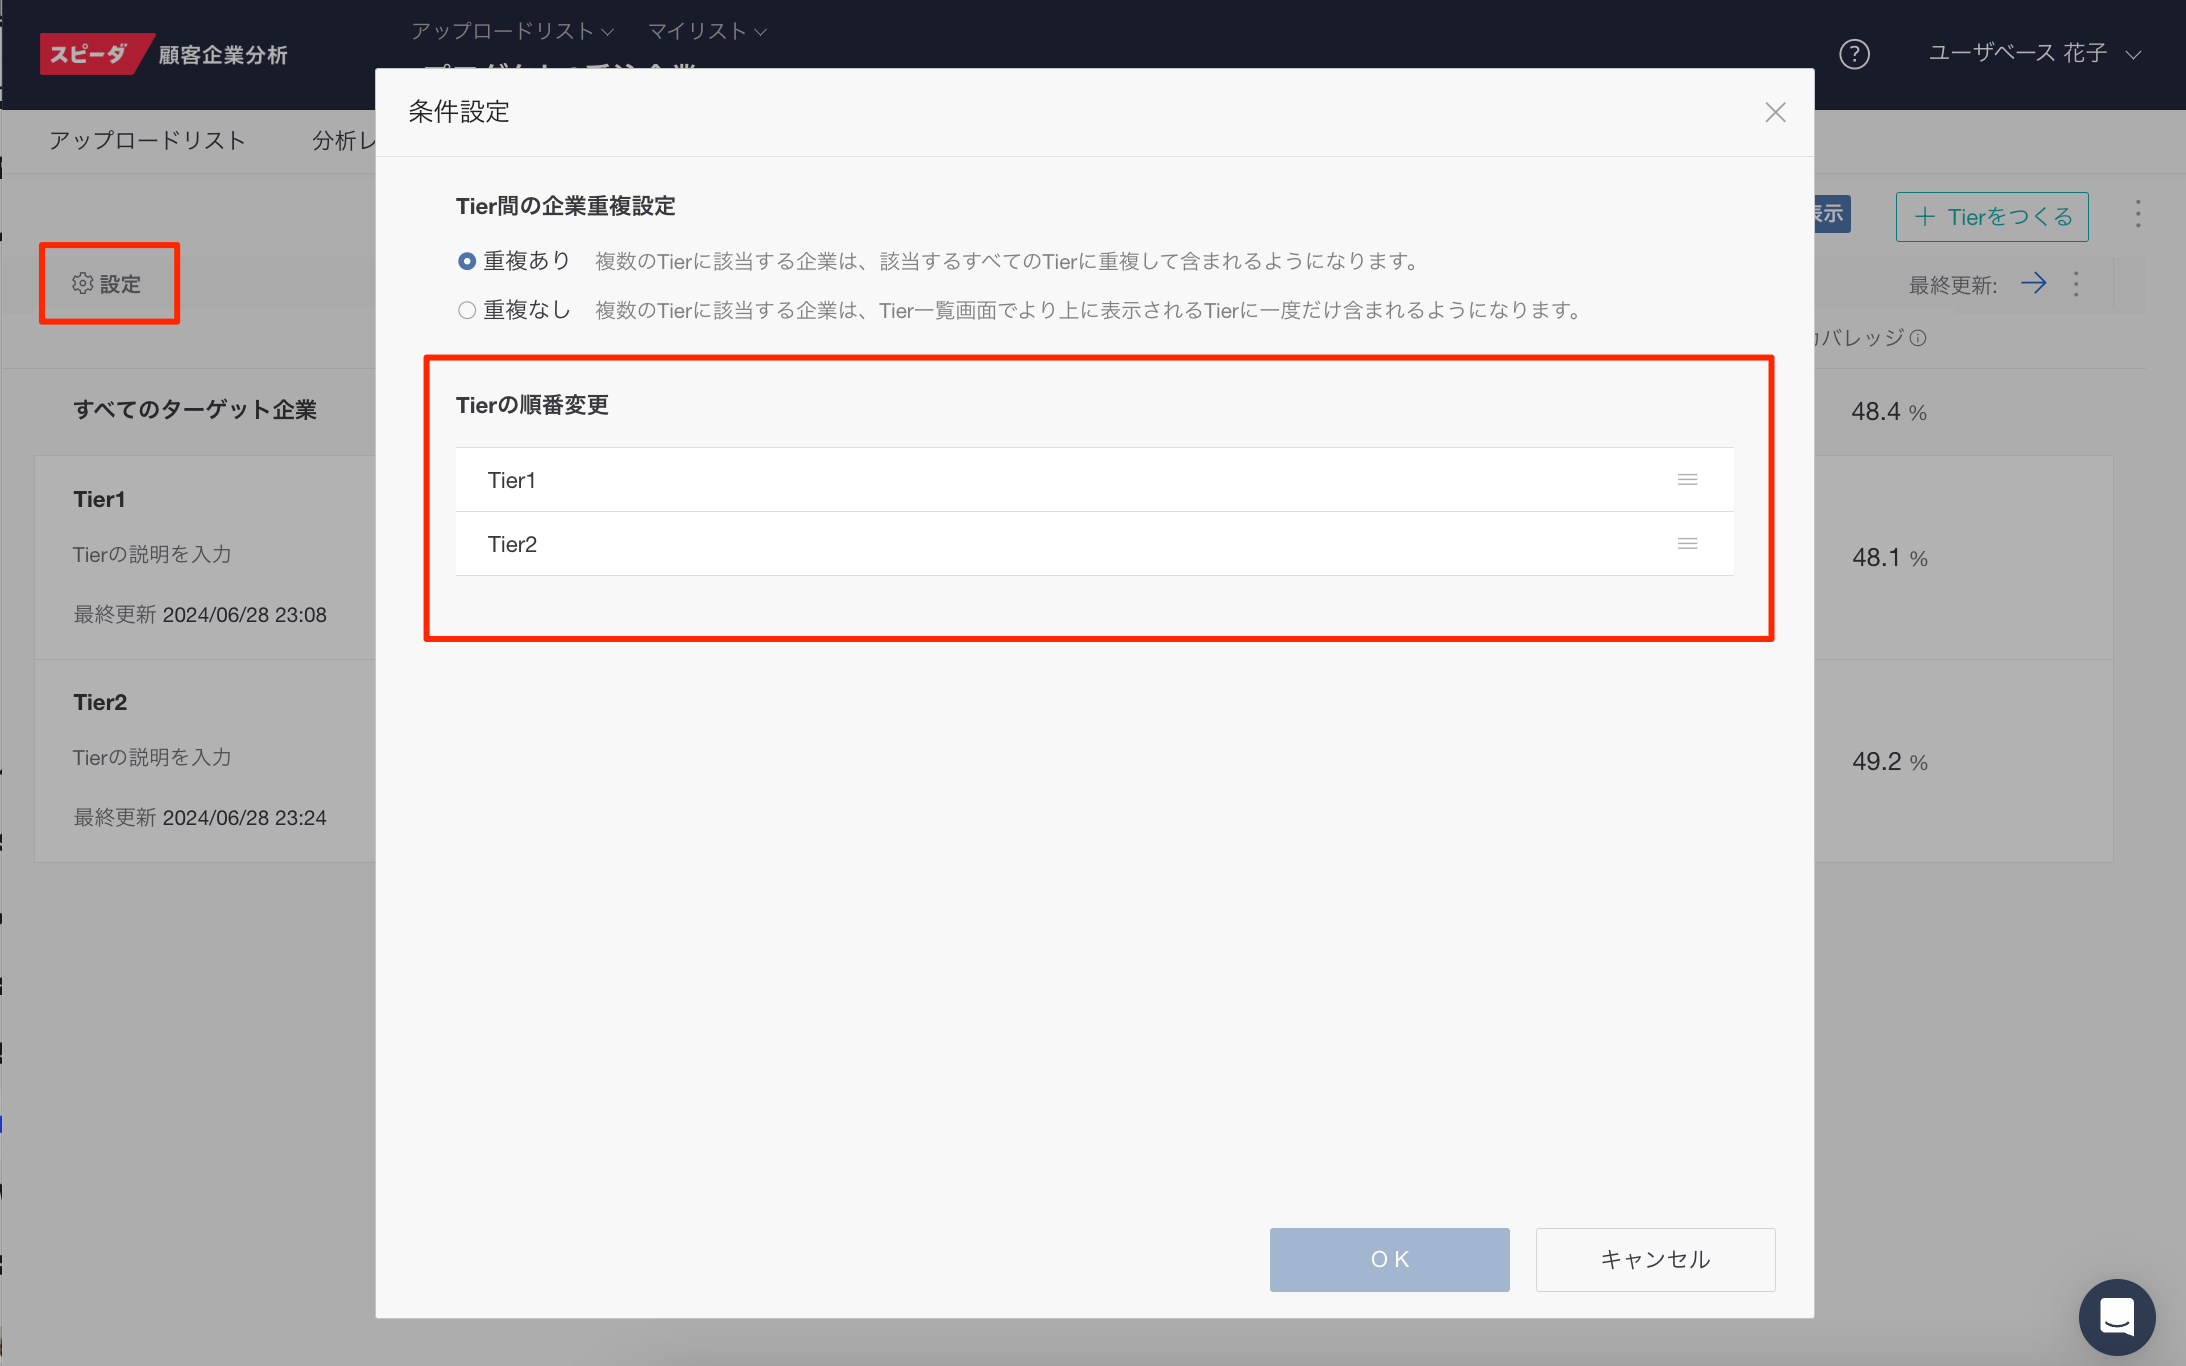Open the chat support bubble icon
The width and height of the screenshot is (2186, 1366).
click(2116, 1316)
